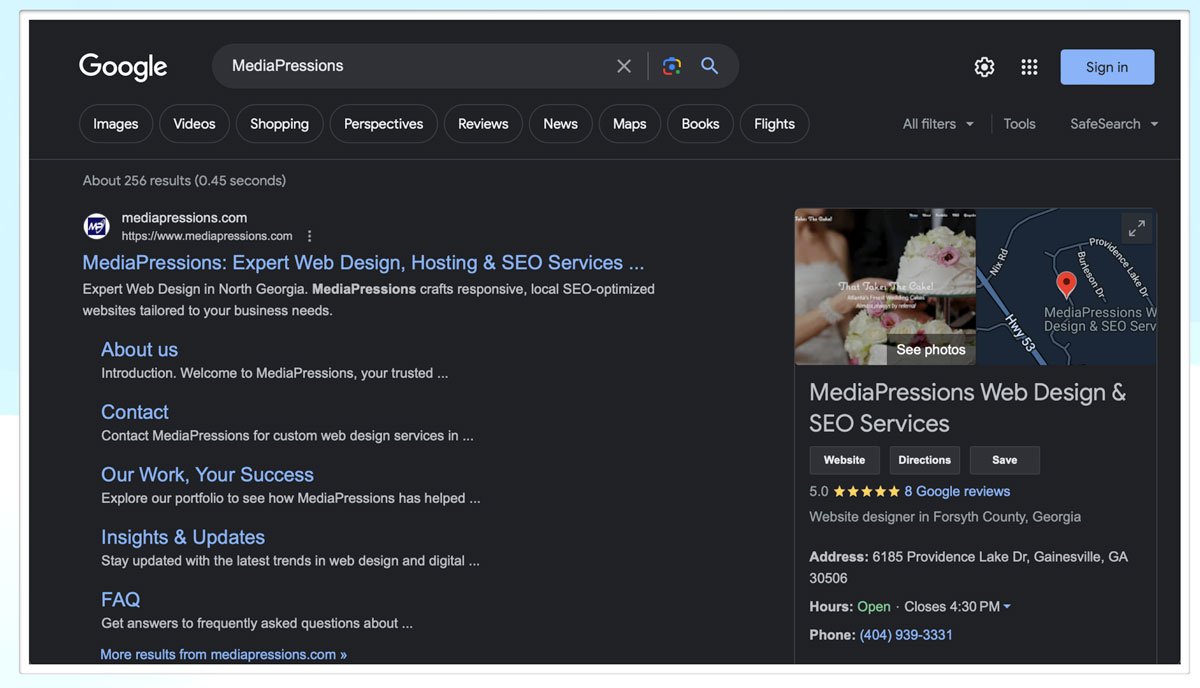The height and width of the screenshot is (688, 1200).
Task: Open Google Lens image search icon
Action: 672,66
